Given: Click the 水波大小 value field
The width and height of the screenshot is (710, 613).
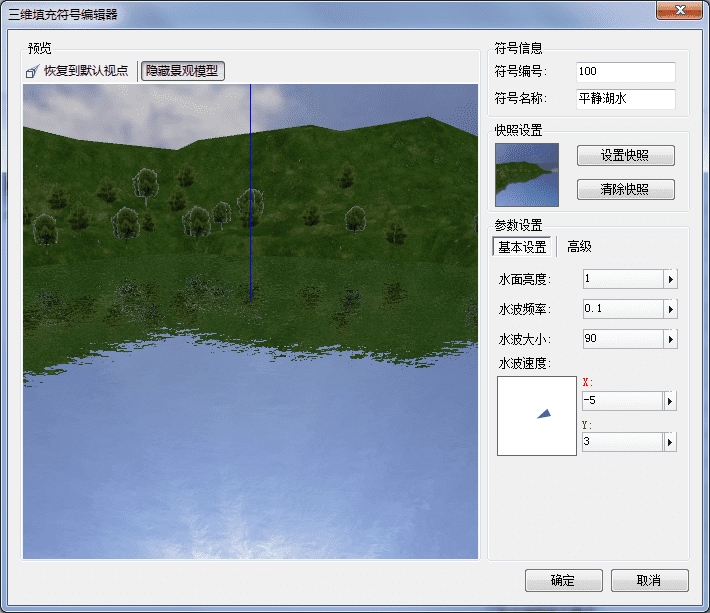Looking at the screenshot, I should [x=623, y=339].
